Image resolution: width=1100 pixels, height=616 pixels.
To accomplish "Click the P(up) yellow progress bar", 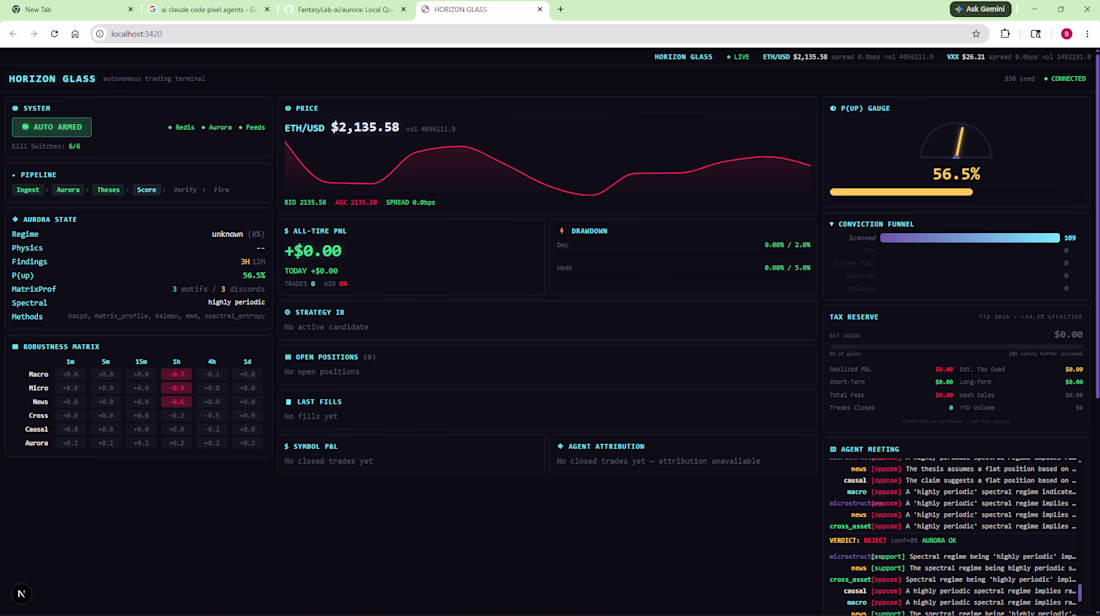I will pyautogui.click(x=901, y=192).
